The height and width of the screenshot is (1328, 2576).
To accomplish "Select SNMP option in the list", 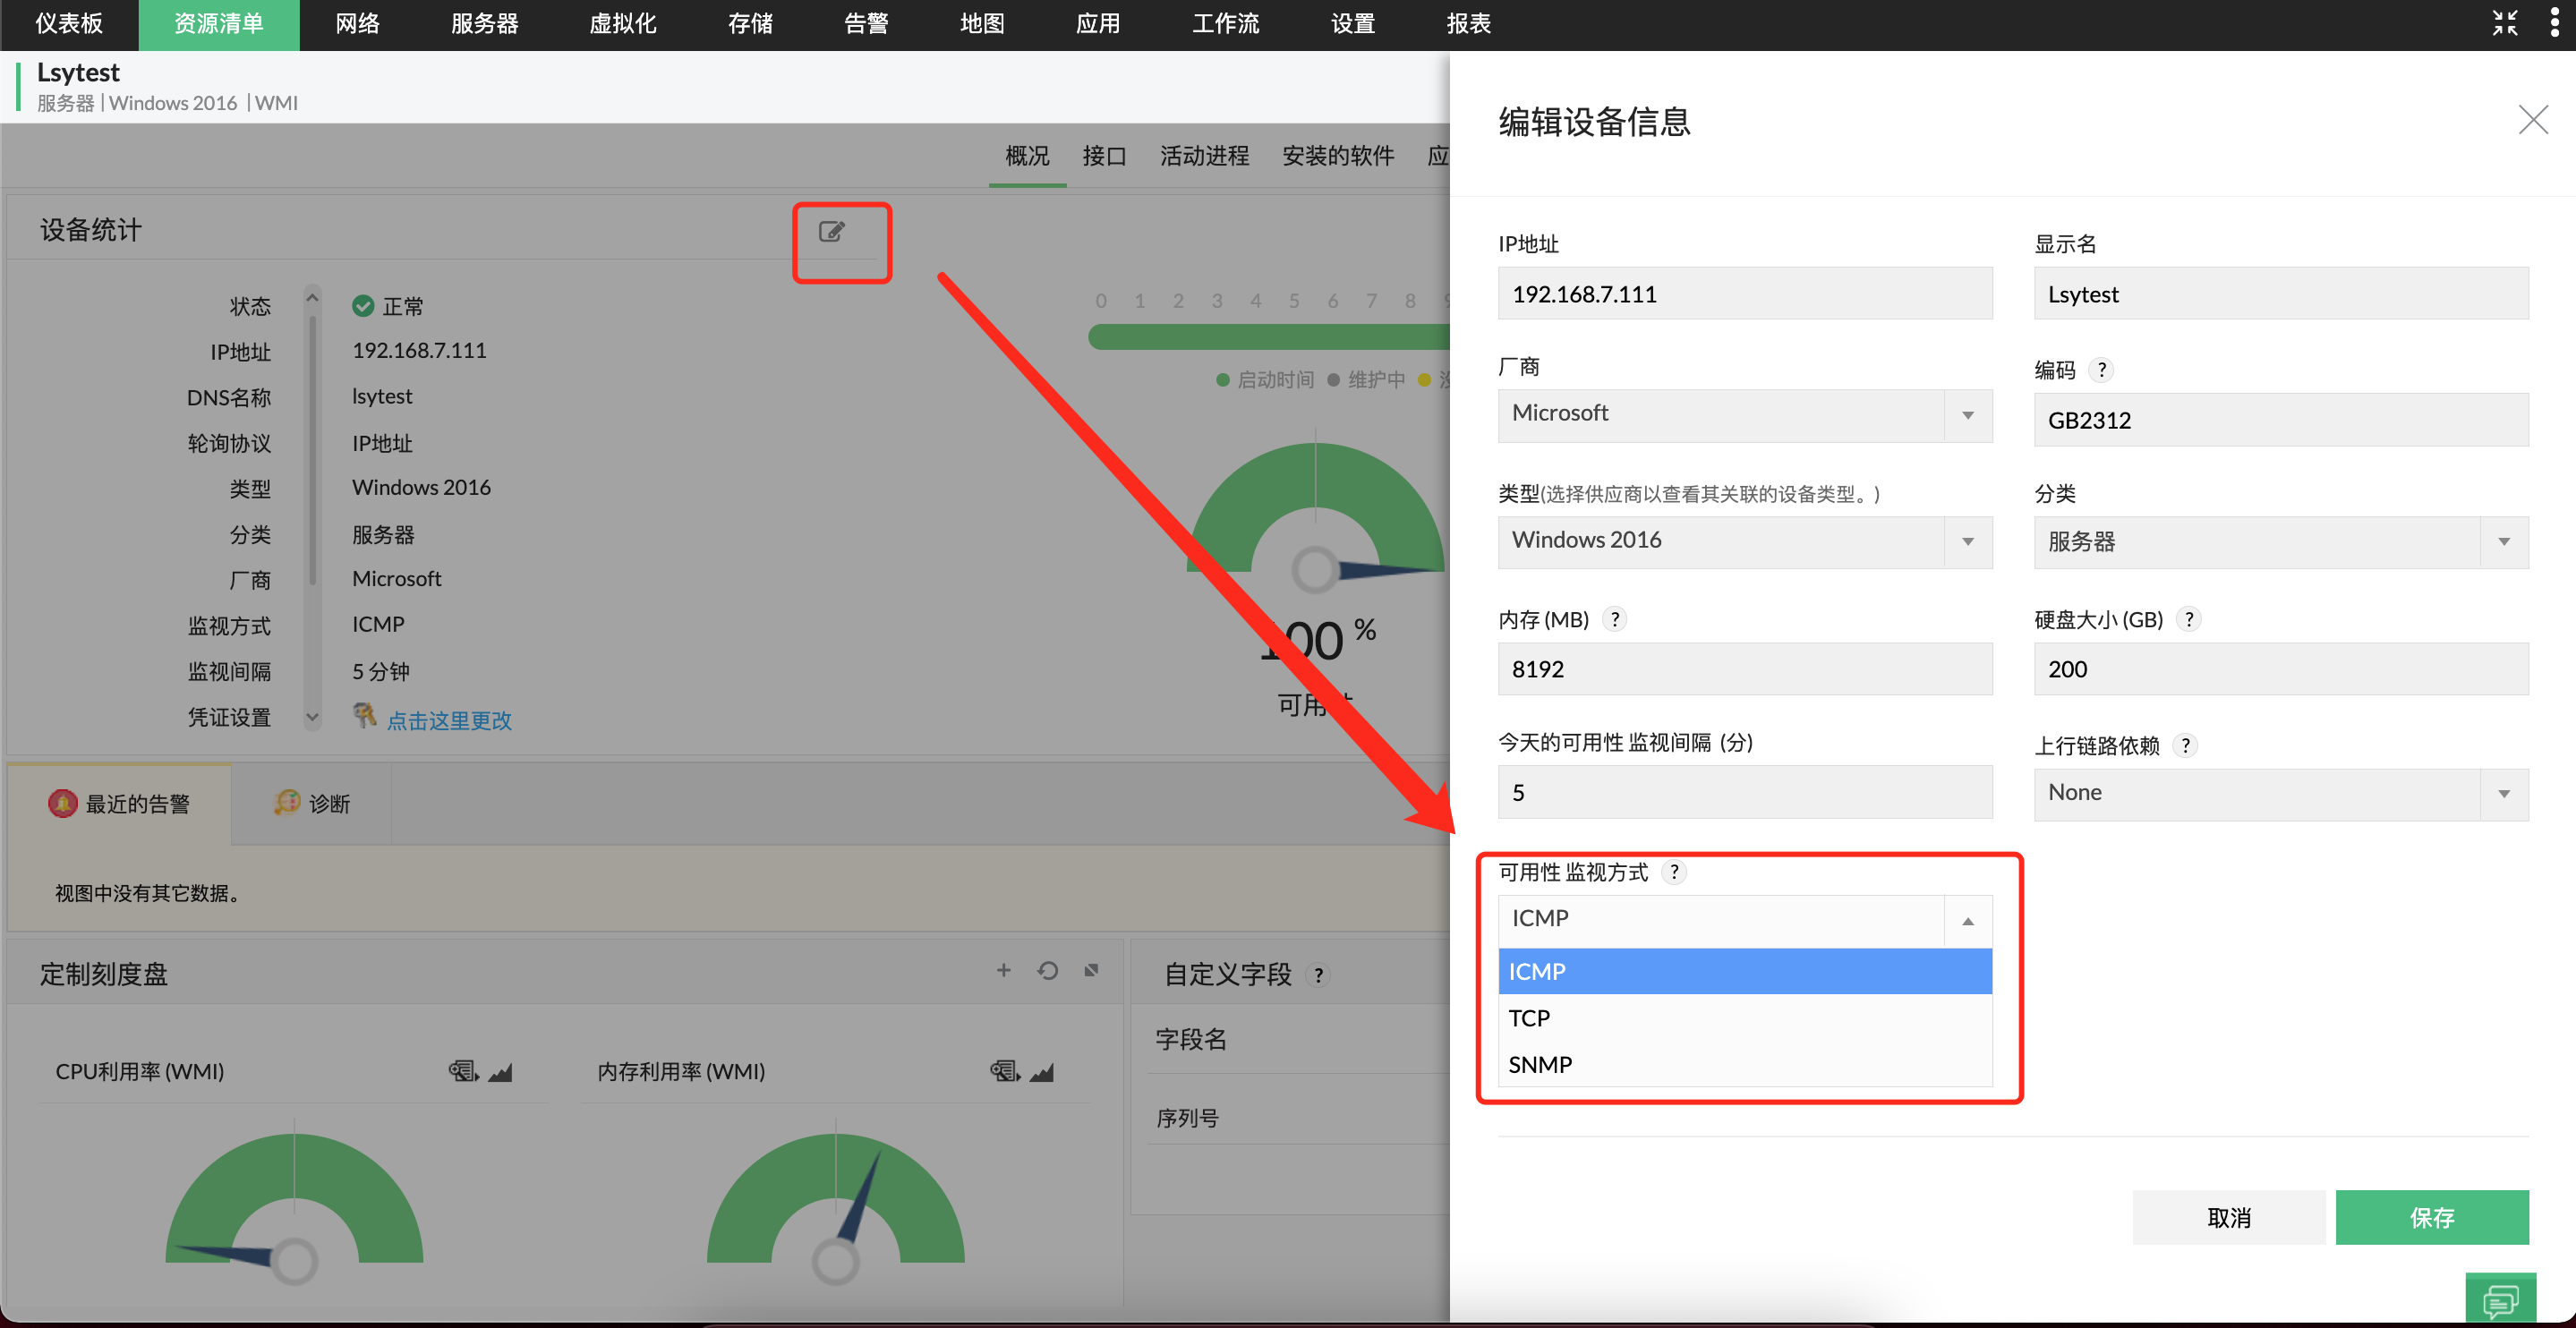I will (1744, 1064).
